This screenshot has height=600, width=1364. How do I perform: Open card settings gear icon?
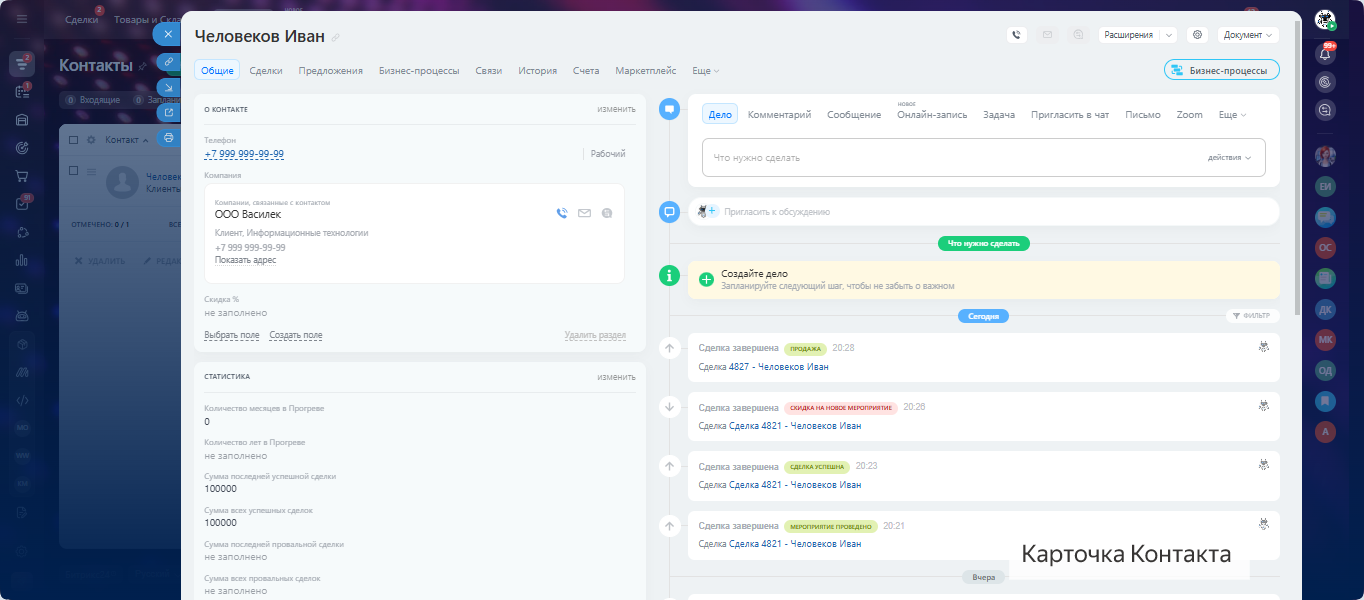coord(1197,35)
